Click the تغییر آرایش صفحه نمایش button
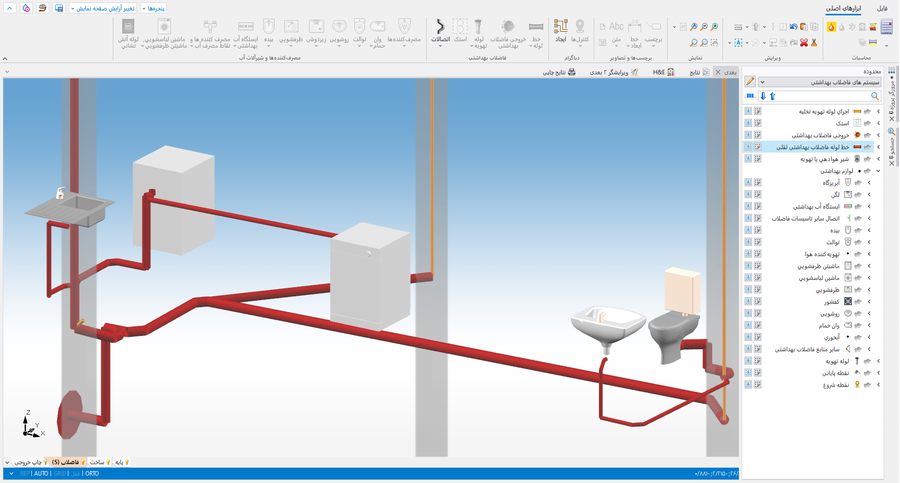This screenshot has width=900, height=483. coord(106,8)
